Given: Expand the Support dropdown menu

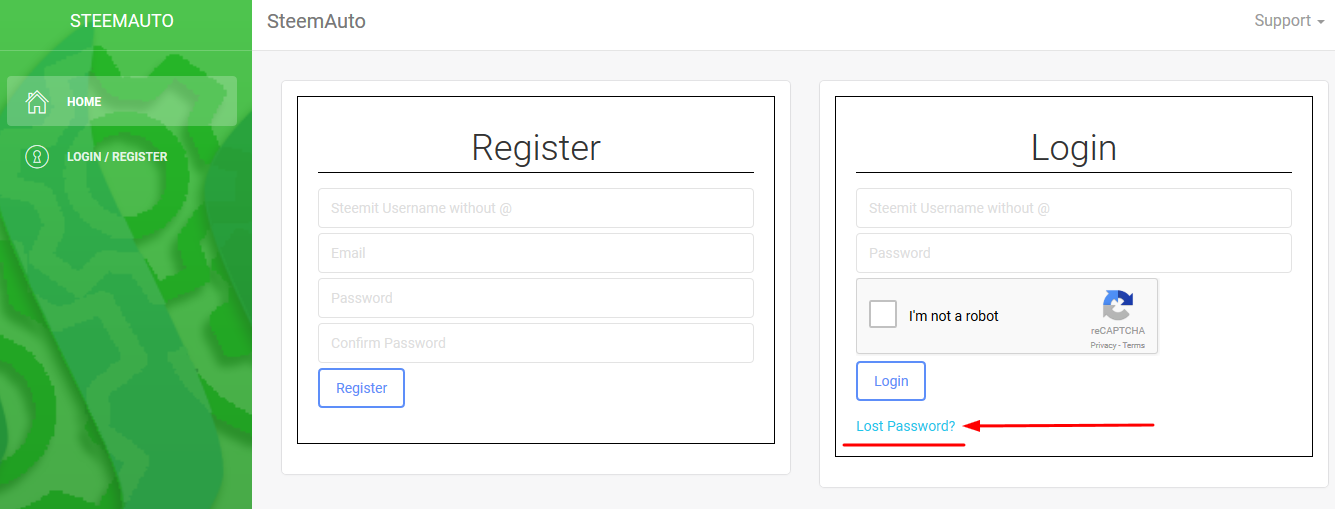Looking at the screenshot, I should coord(1289,21).
